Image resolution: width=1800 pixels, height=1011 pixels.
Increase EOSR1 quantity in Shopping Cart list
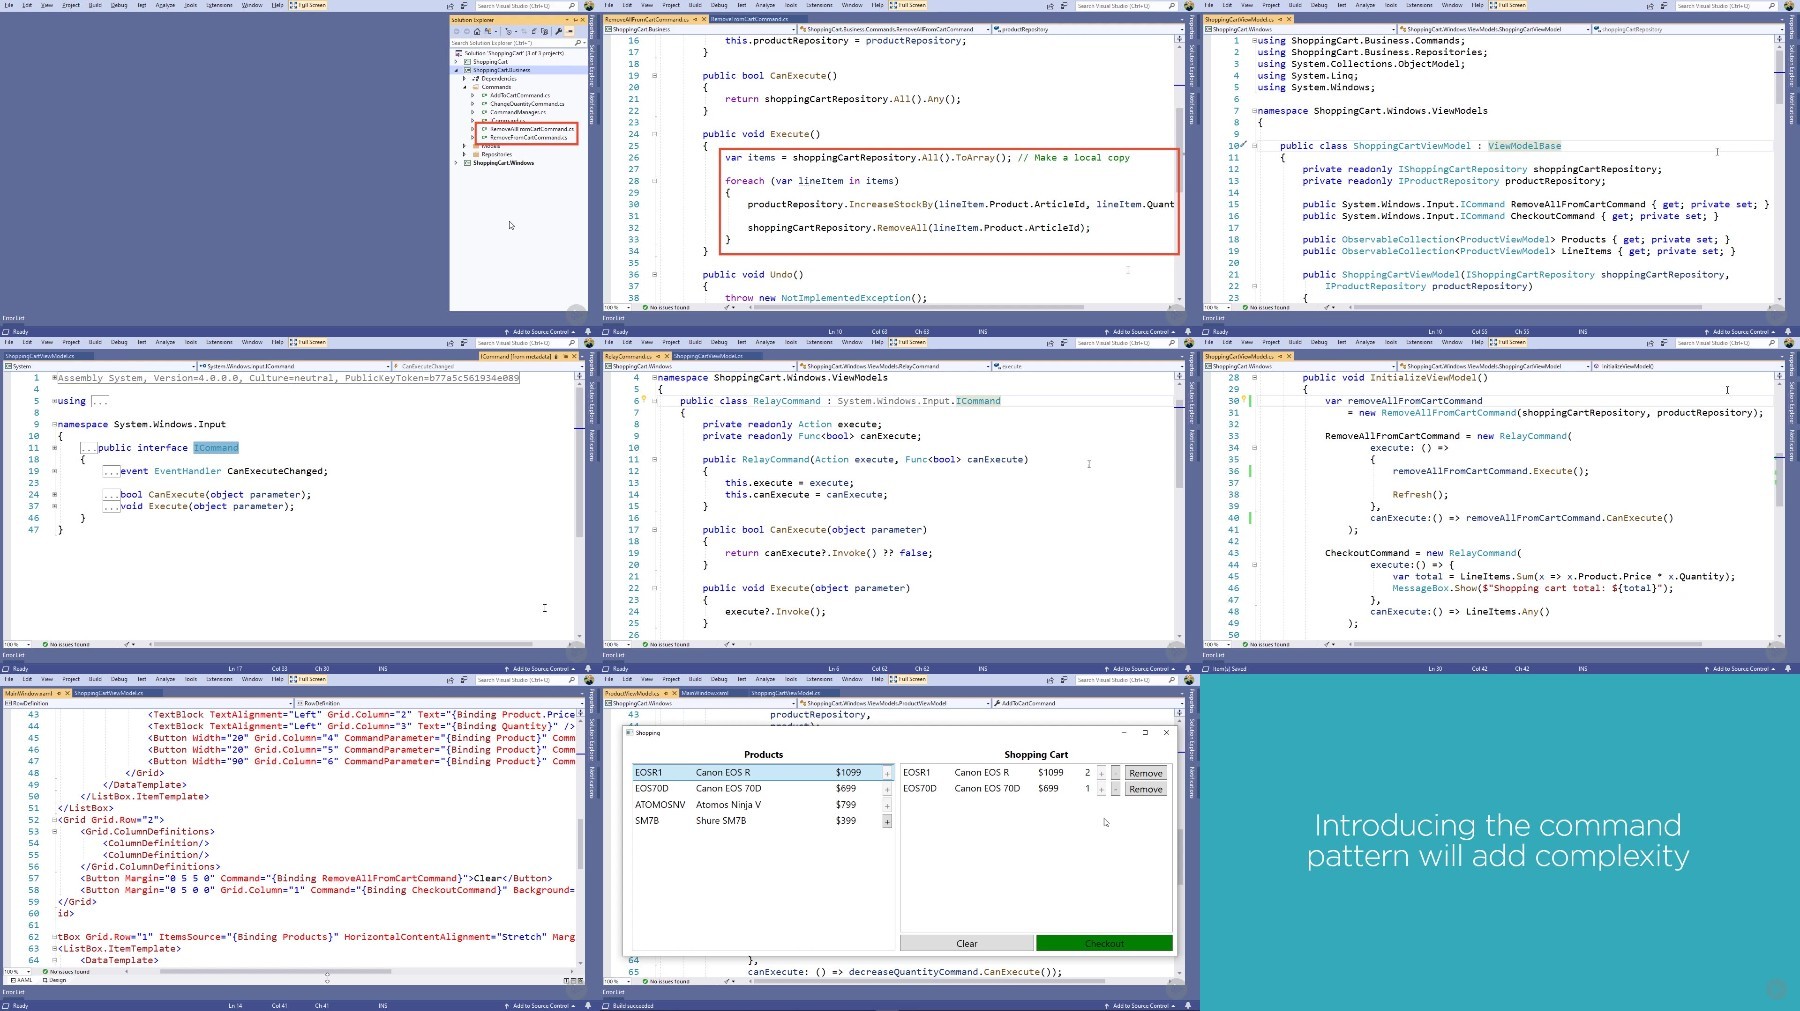1101,773
